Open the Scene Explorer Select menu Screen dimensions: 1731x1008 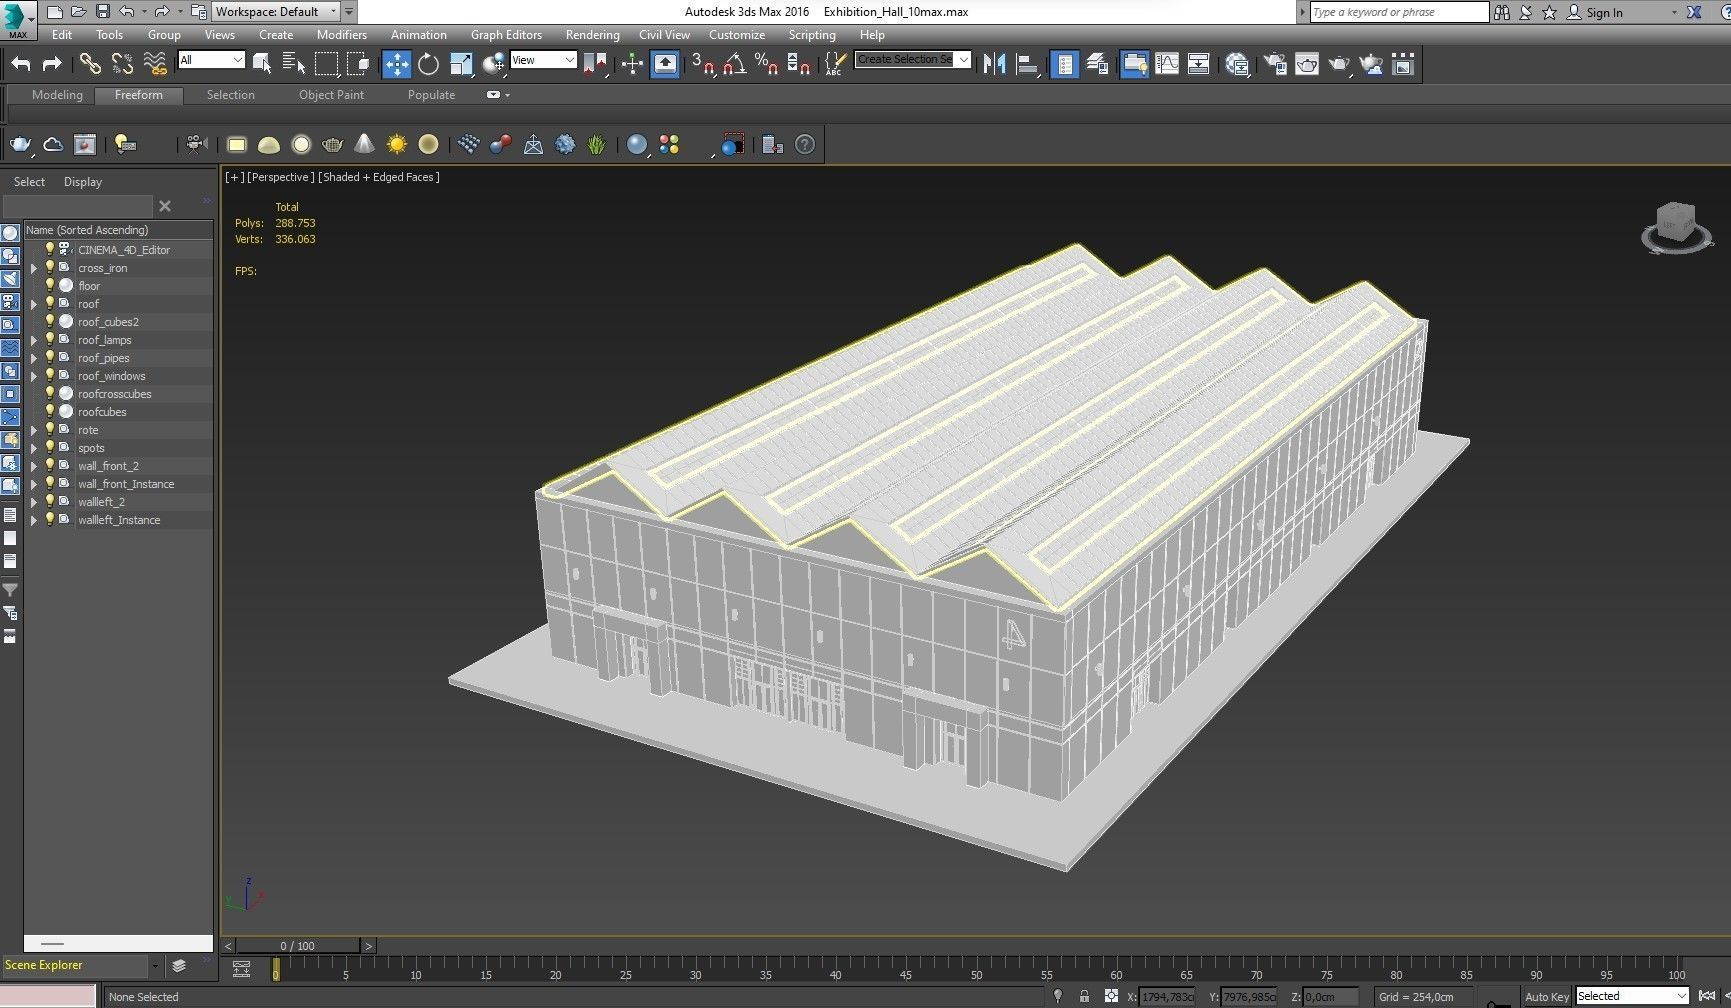(29, 182)
